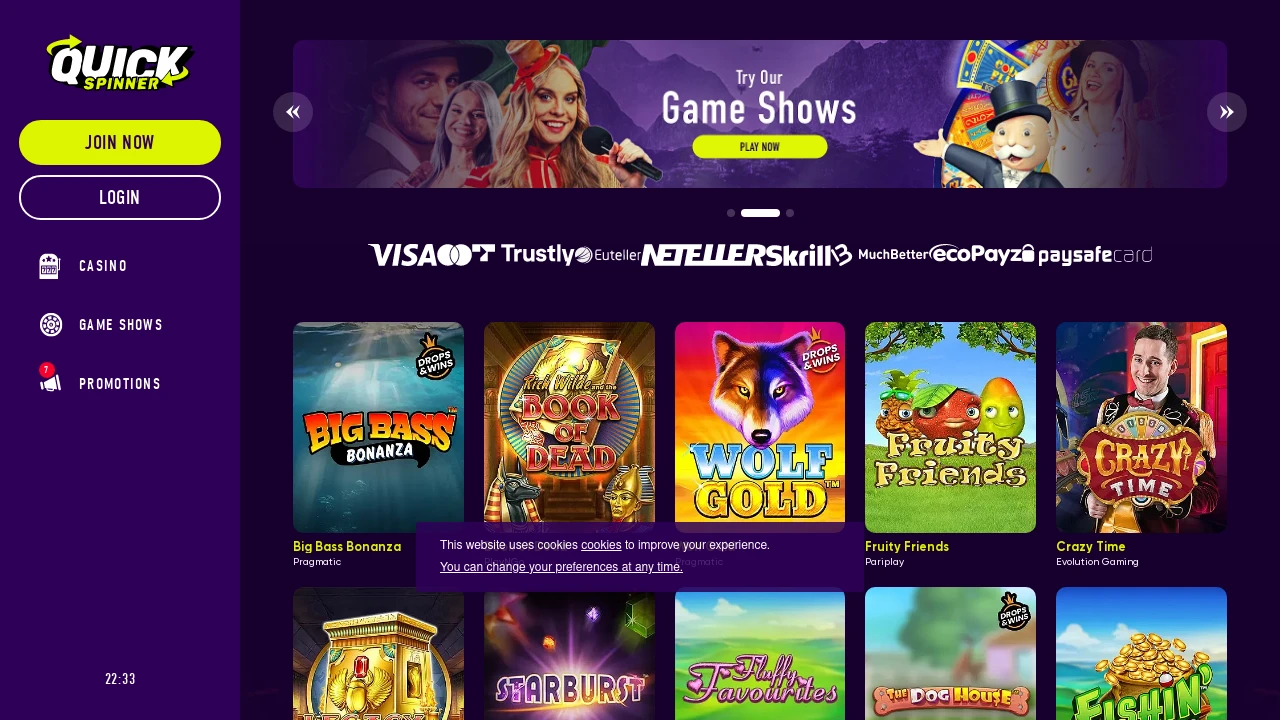Viewport: 1280px width, 720px height.
Task: Open the Crazy Time game thumbnail
Action: (1141, 427)
